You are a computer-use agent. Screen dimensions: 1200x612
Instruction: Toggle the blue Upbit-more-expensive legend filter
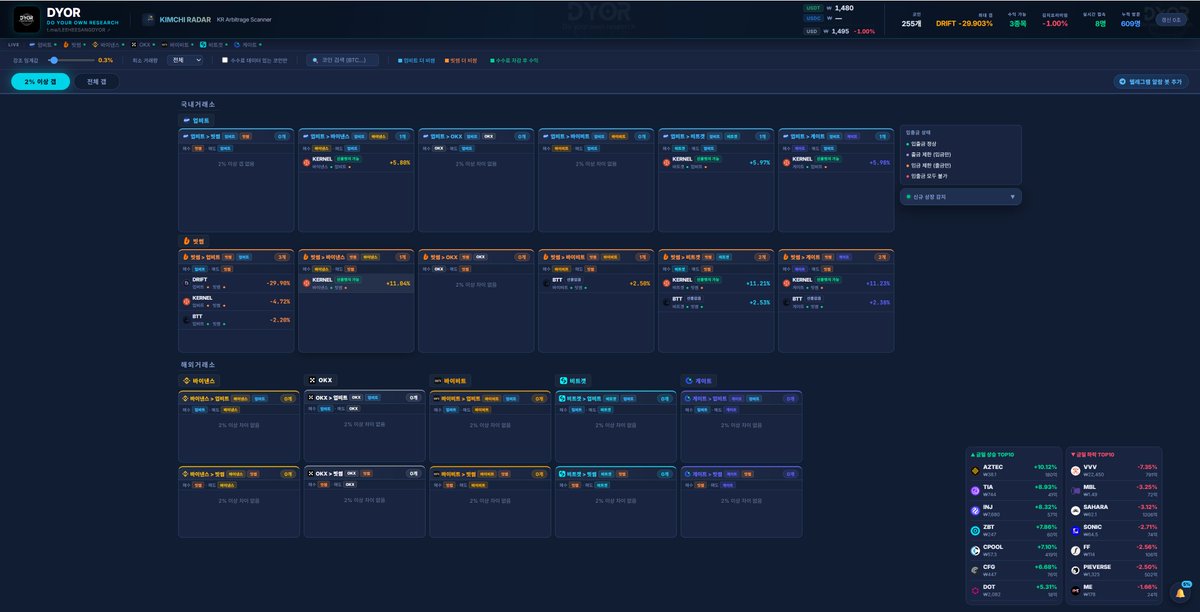[416, 60]
